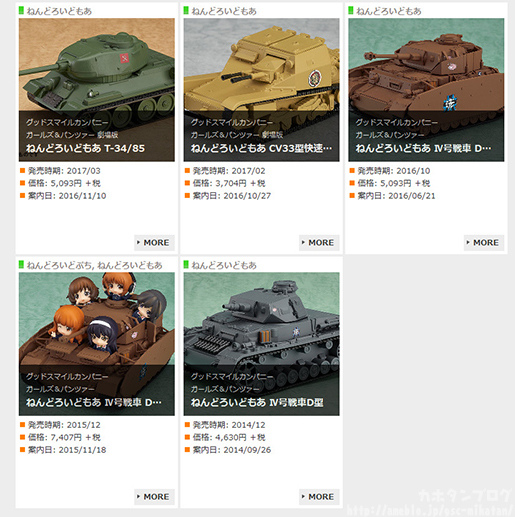The width and height of the screenshot is (515, 517).
Task: Open the ねんどろいどもあ T-34/85 title link
Action: click(x=85, y=148)
